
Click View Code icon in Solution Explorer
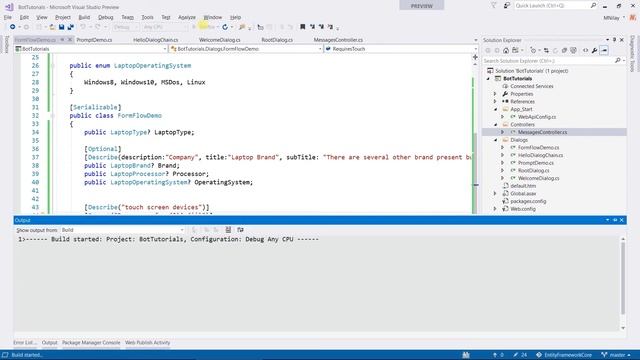585,50
